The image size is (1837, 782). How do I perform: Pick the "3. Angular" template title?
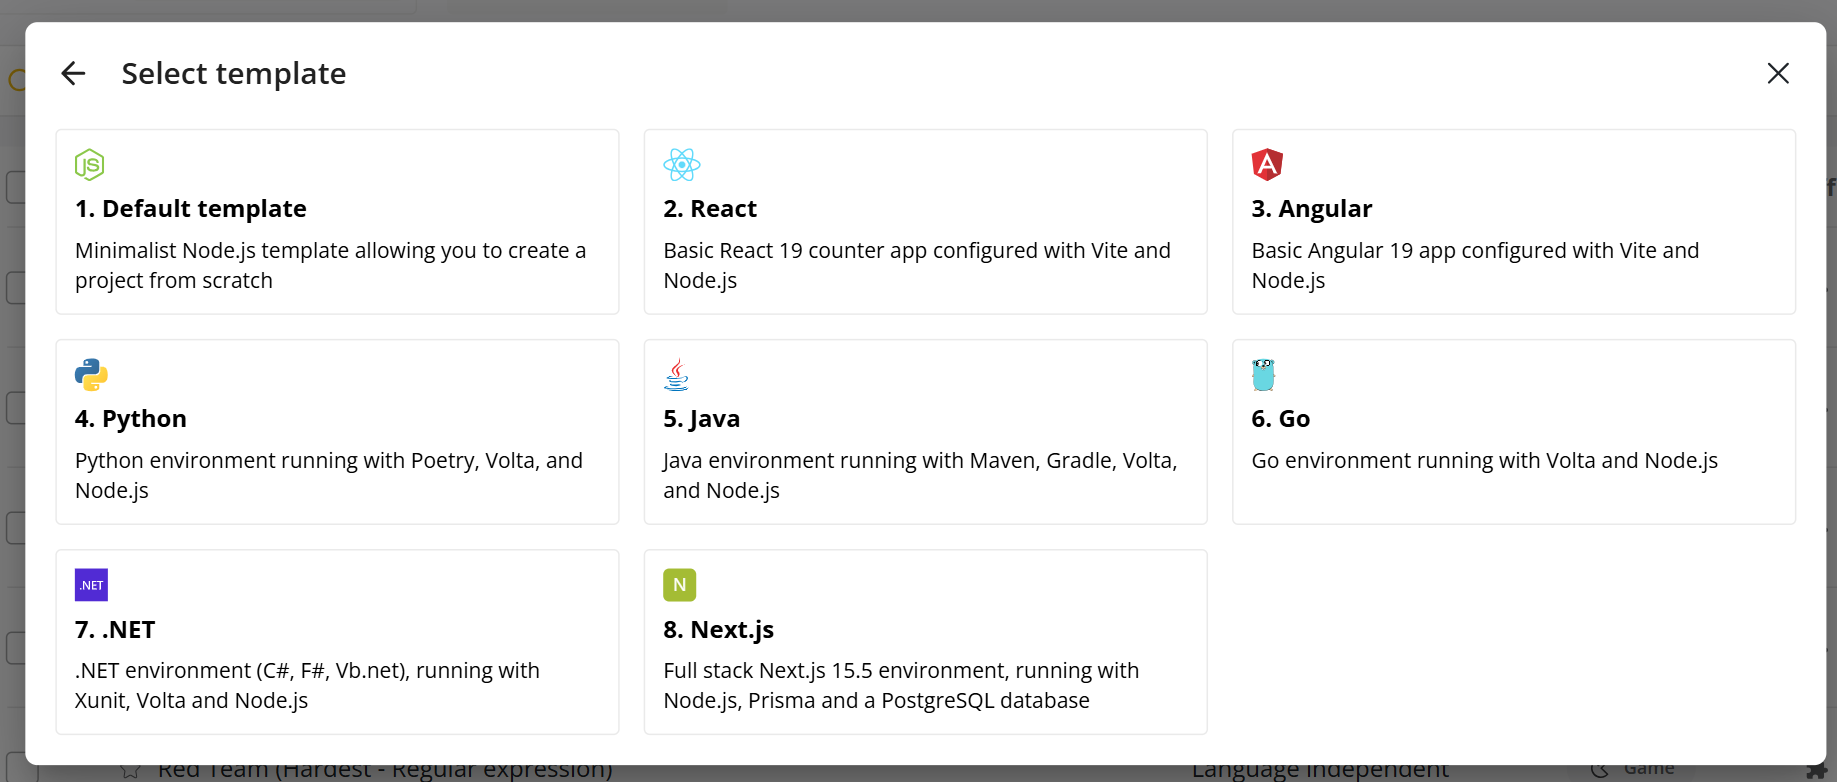pos(1312,209)
